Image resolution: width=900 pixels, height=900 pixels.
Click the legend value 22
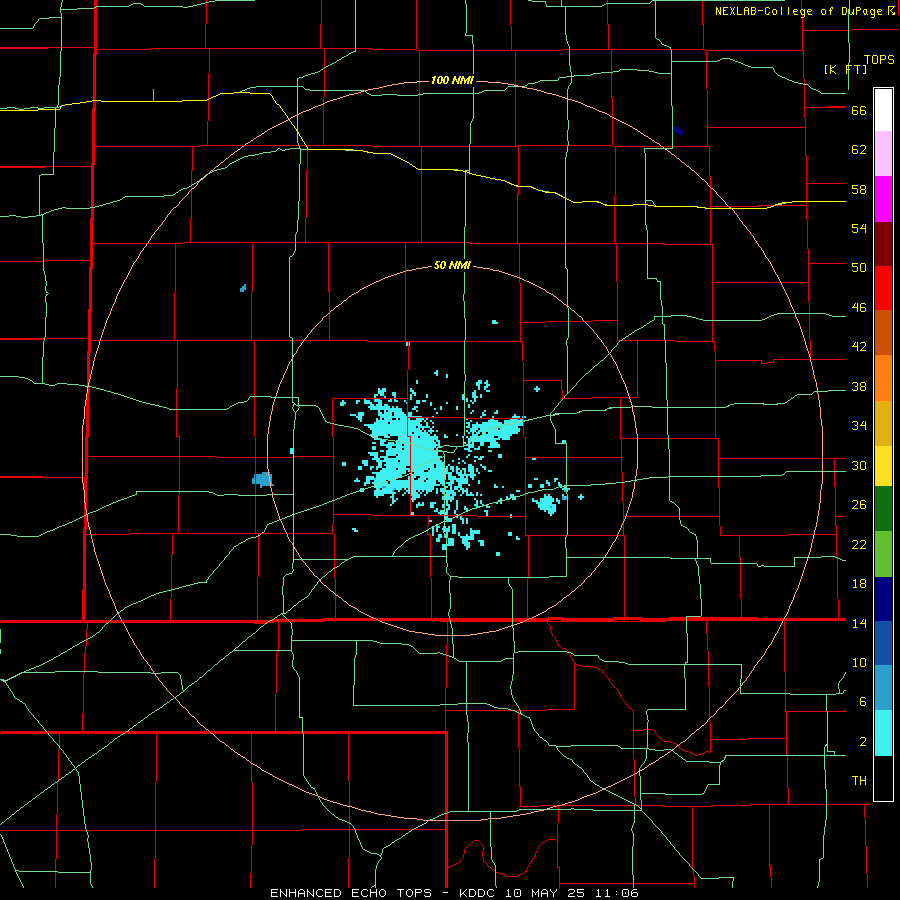[859, 544]
